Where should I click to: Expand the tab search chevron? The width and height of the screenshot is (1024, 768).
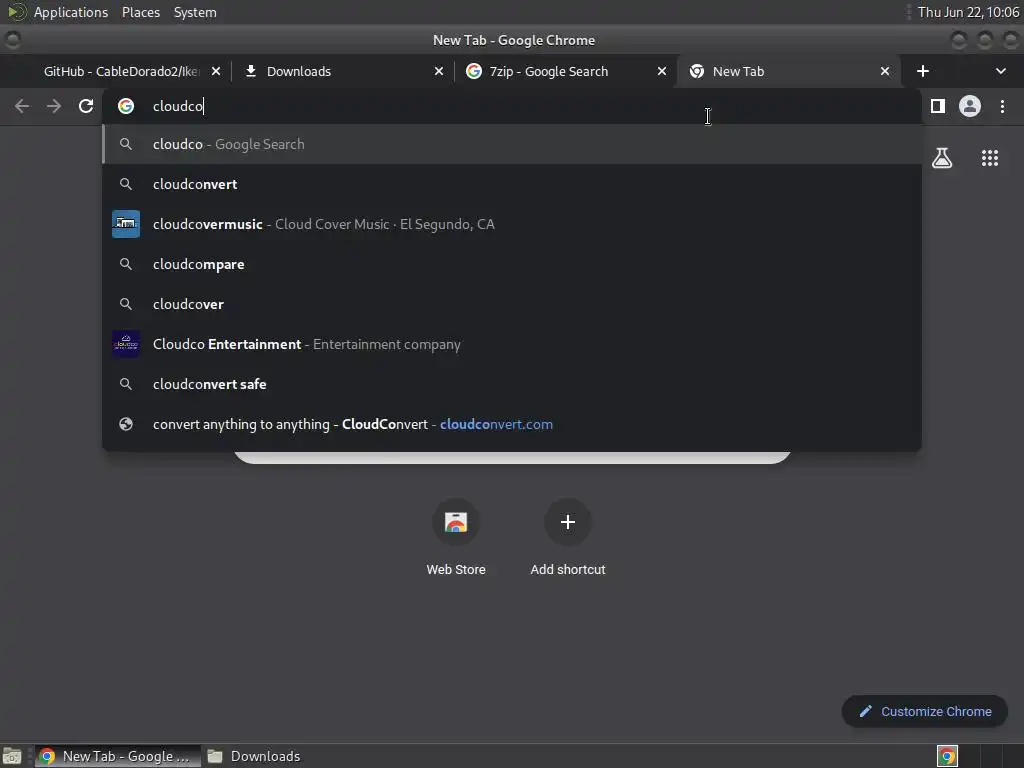point(1000,71)
